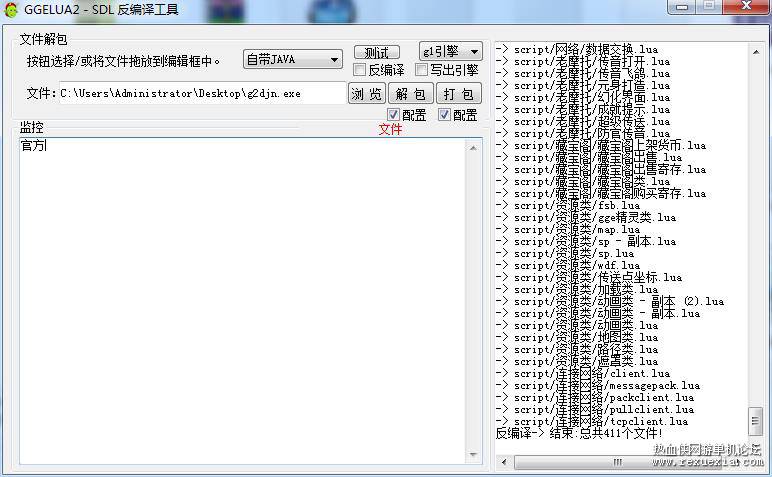Image resolution: width=772 pixels, height=477 pixels.
Task: Select log line script/资源类/map.lua
Action: [568, 229]
